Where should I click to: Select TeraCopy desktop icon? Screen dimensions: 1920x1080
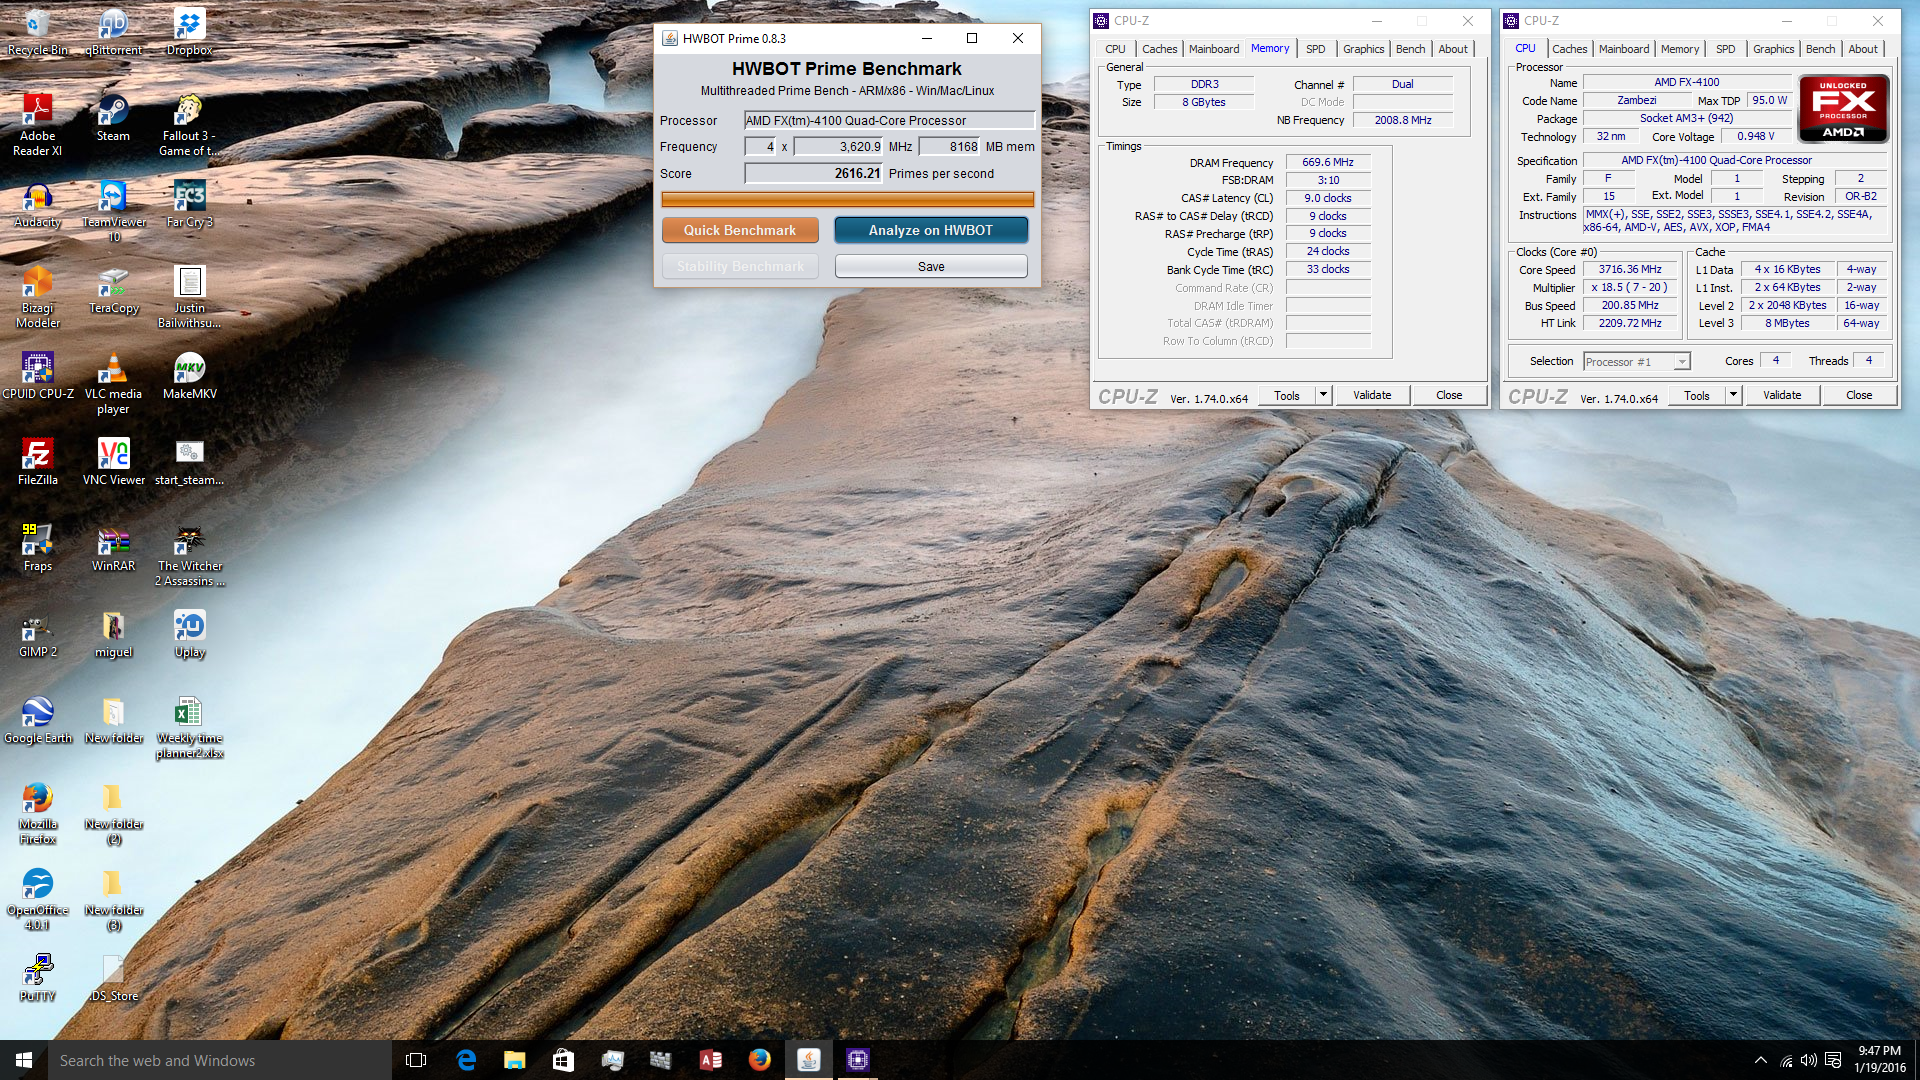(113, 290)
